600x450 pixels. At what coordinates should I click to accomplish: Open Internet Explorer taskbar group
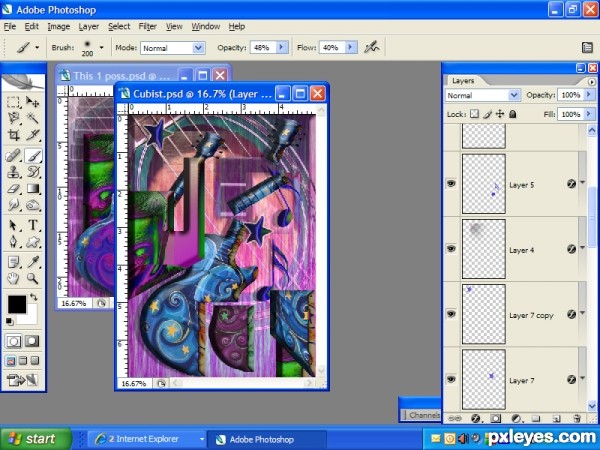click(x=147, y=439)
